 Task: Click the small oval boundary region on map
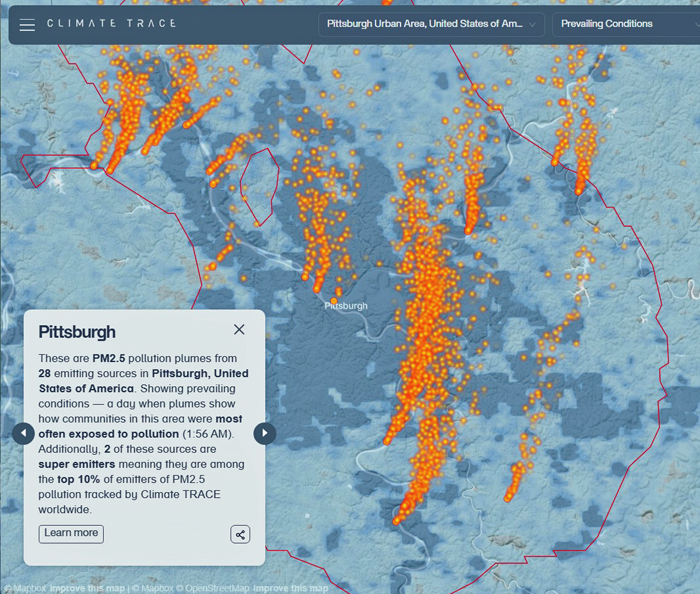click(x=260, y=187)
